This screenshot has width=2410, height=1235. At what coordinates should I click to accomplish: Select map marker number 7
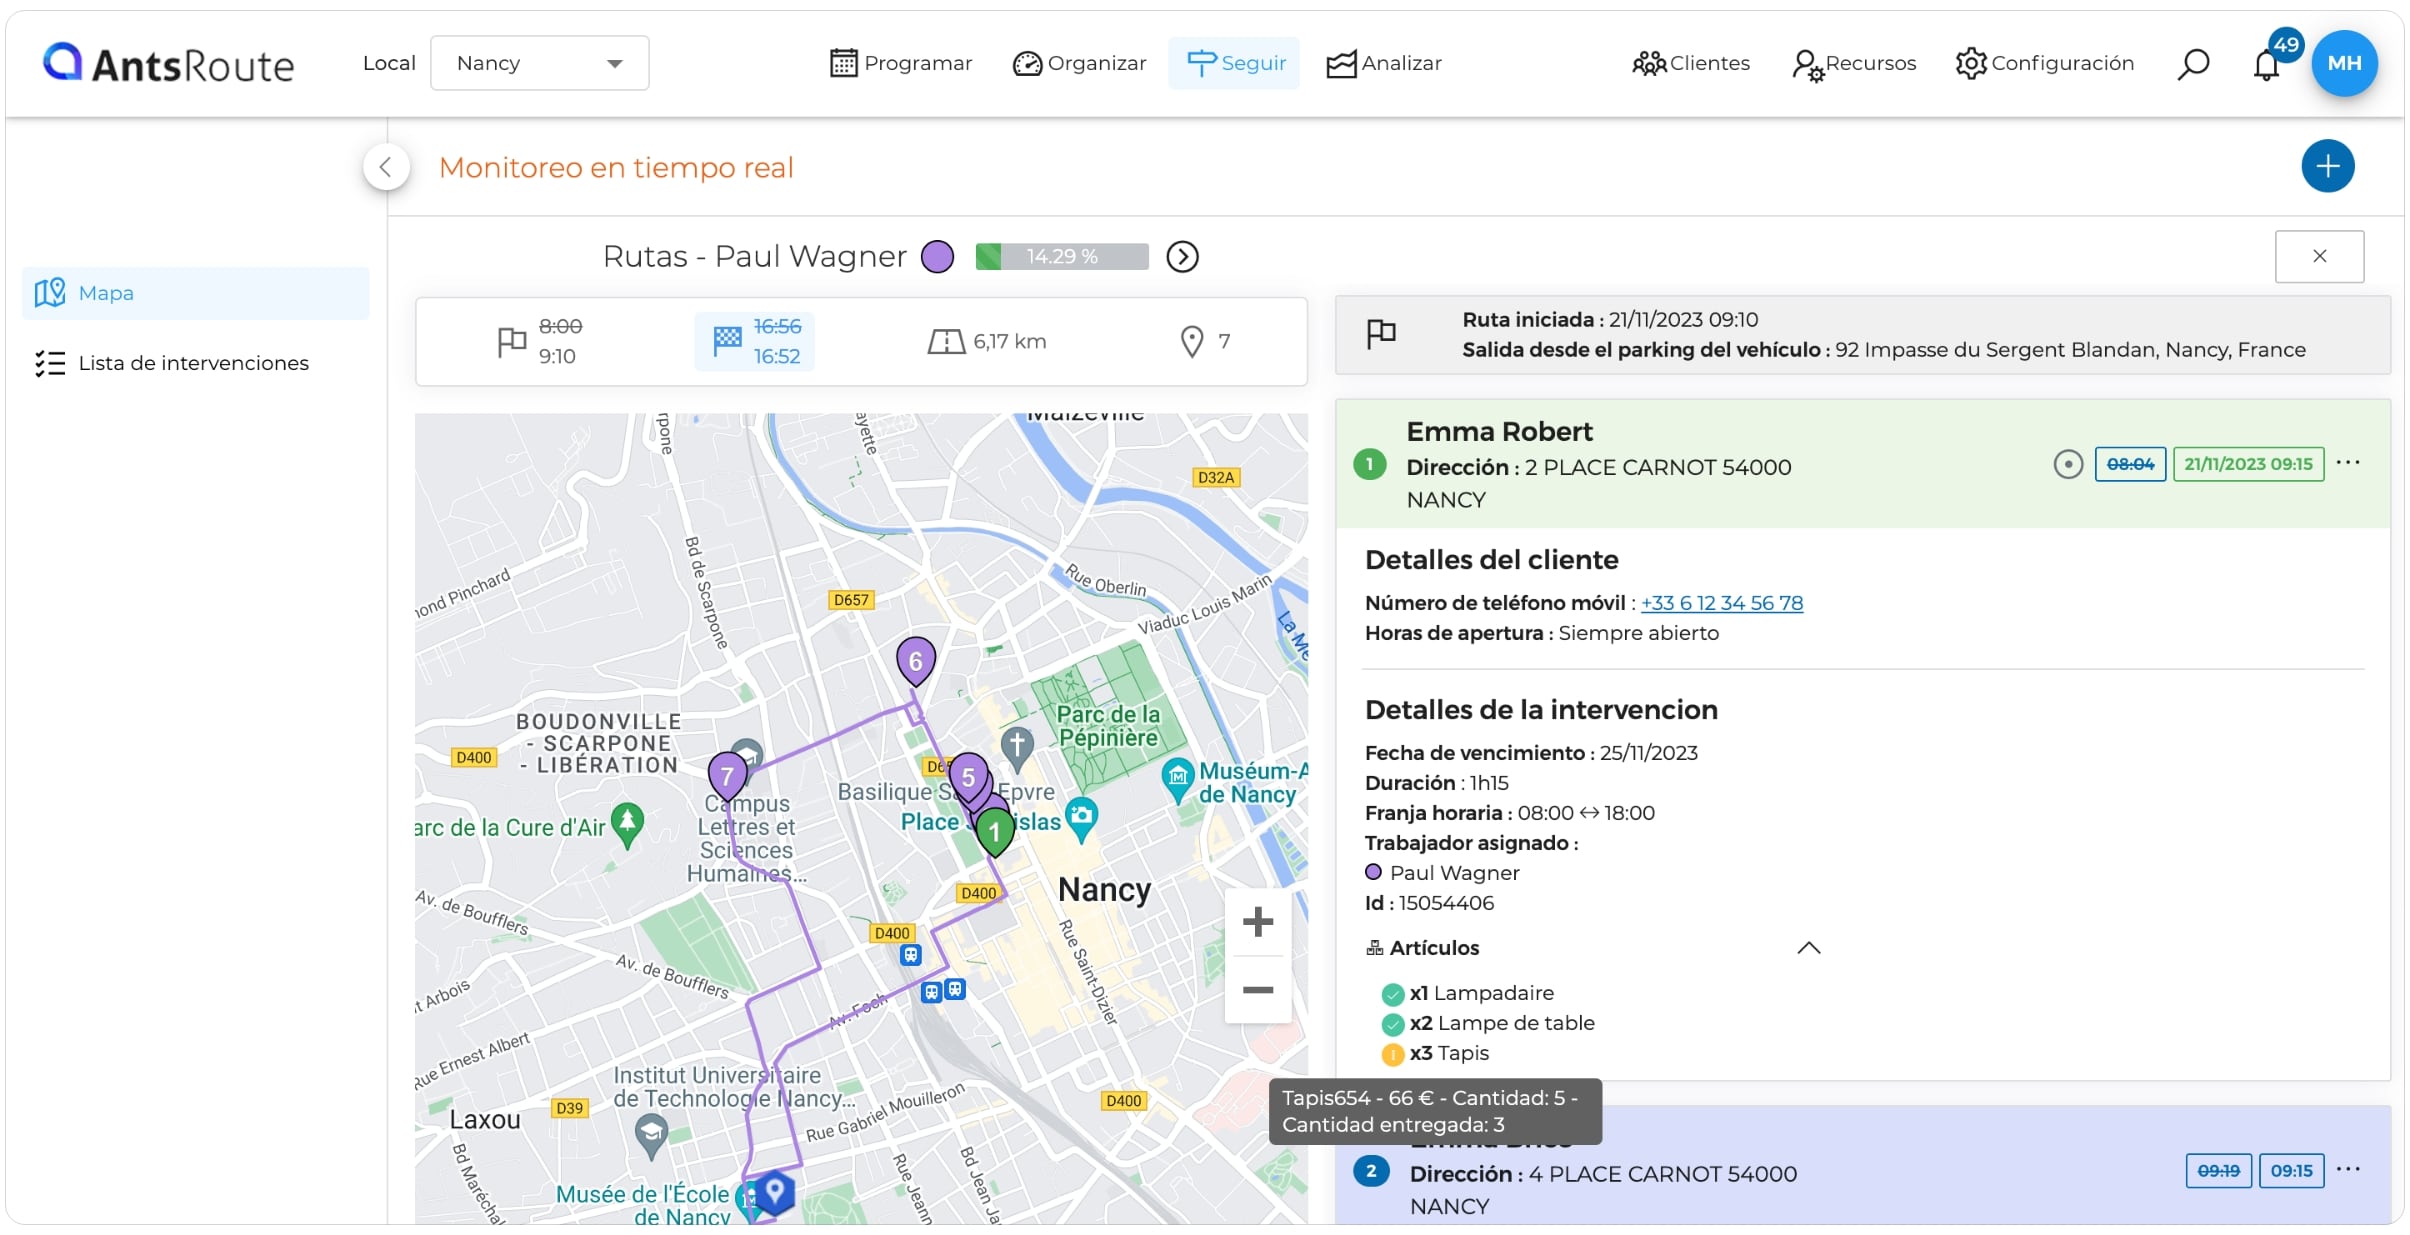(x=727, y=776)
